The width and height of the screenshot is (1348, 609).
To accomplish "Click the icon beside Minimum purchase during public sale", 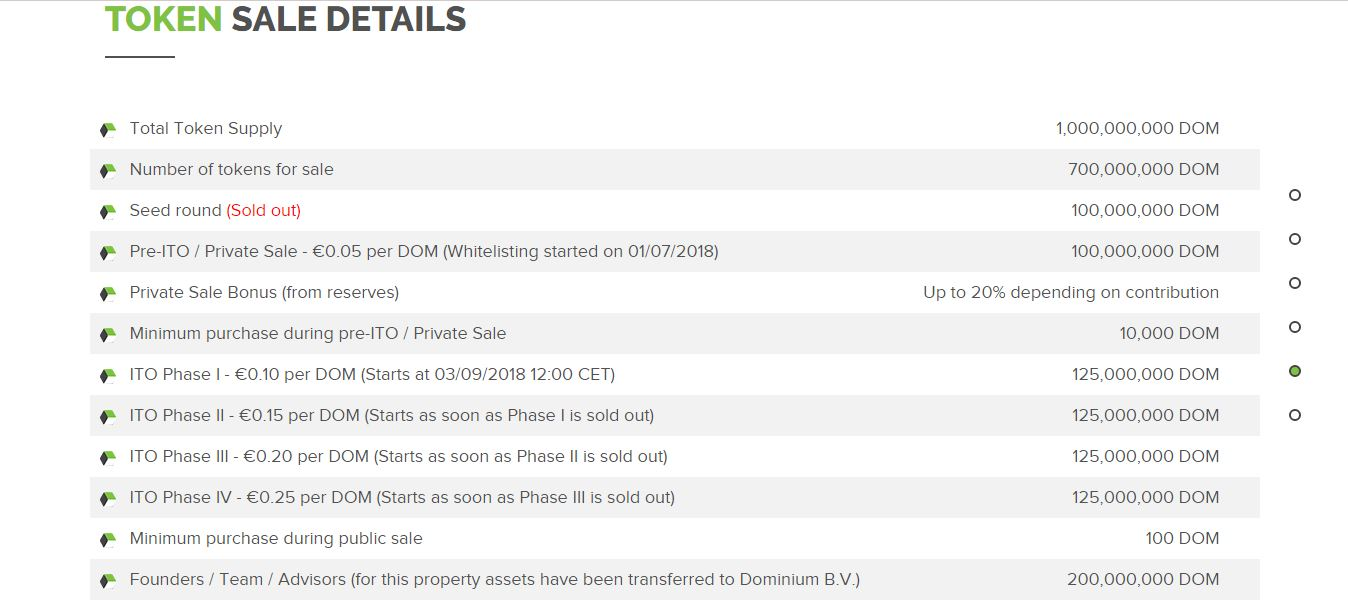I will 108,540.
